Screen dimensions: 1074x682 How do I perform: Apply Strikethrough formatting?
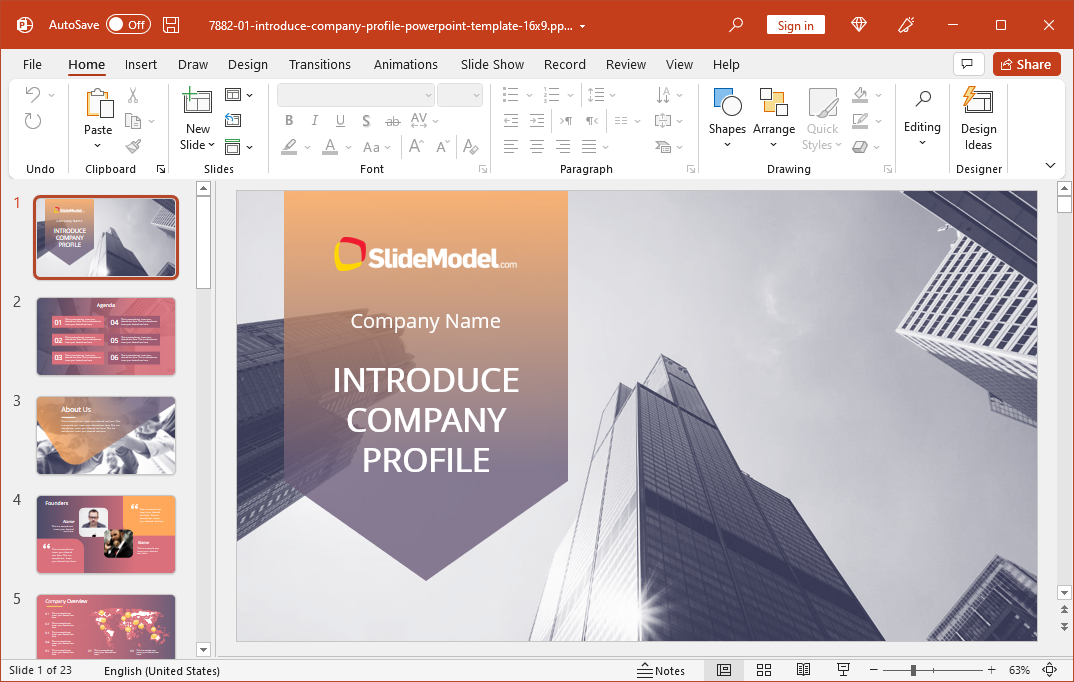pyautogui.click(x=366, y=120)
